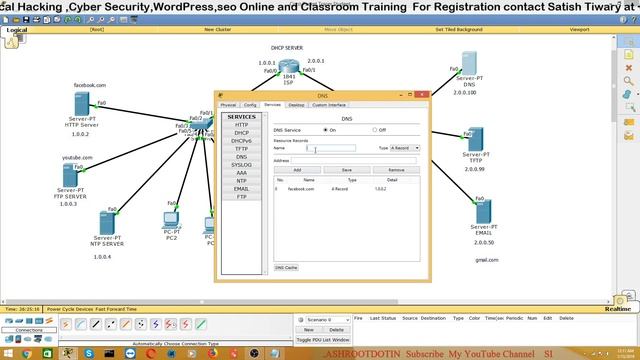This screenshot has height=360, width=640.
Task: Choose the copper straight-through cable
Action: coord(96,324)
